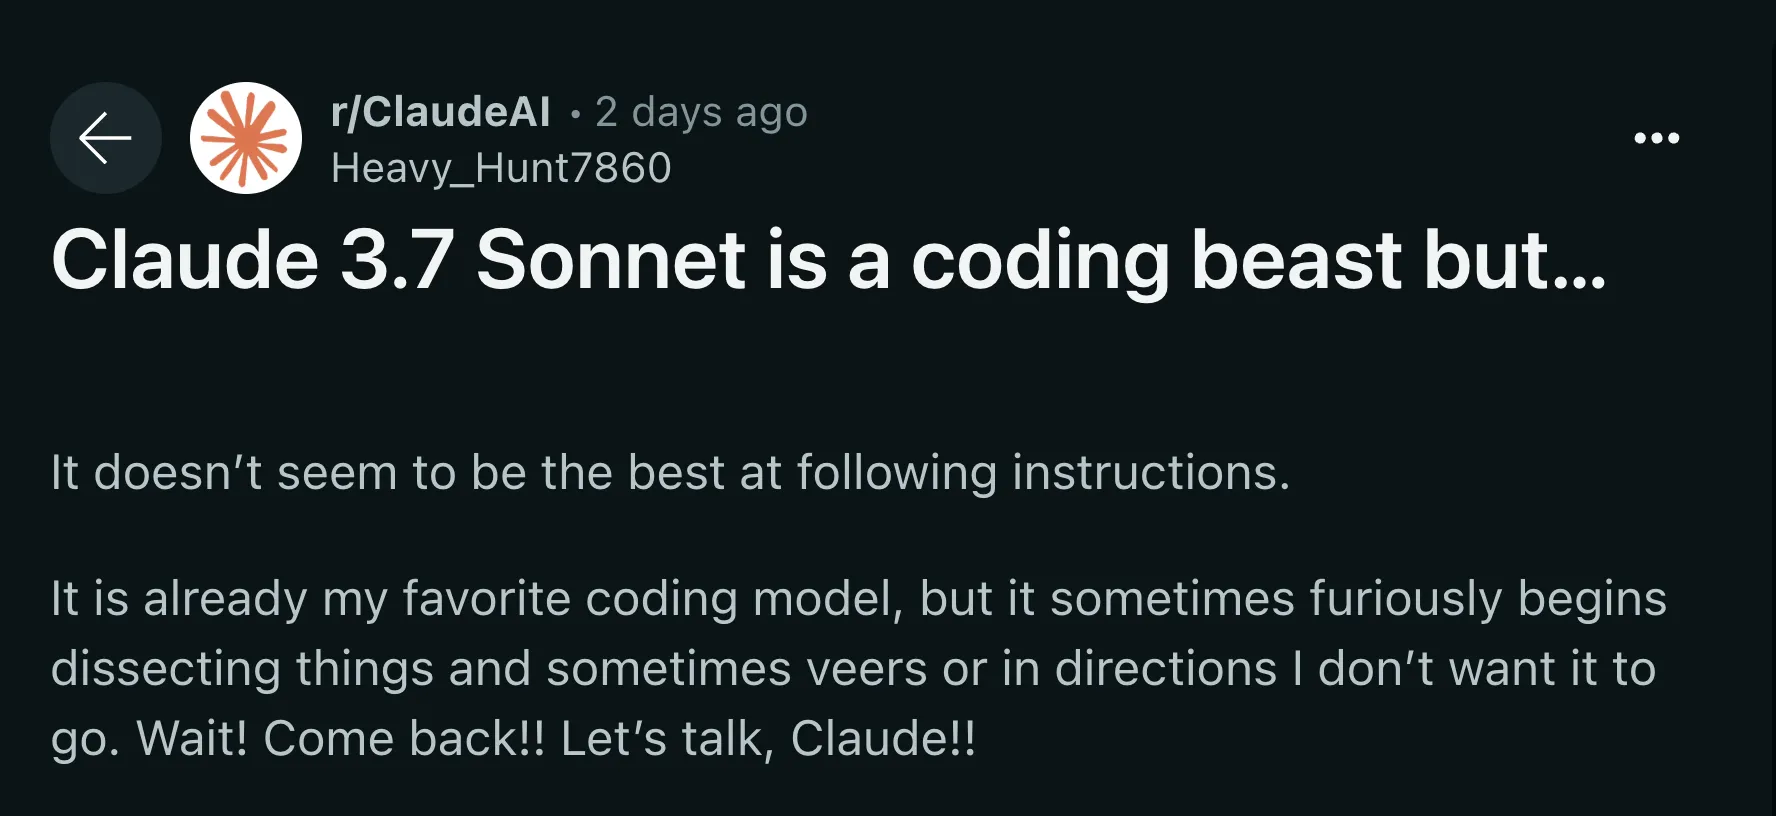Visit the r/ClaudeAI subreddit link
This screenshot has height=816, width=1776.
pyautogui.click(x=441, y=112)
